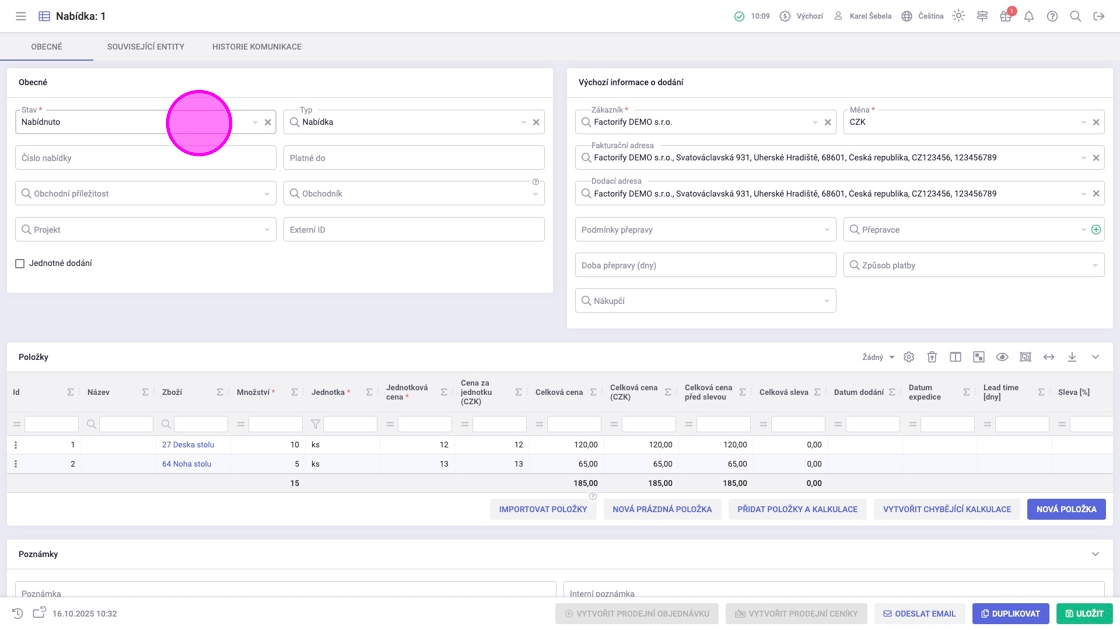Open the gift news icon with badge

(x=1005, y=16)
